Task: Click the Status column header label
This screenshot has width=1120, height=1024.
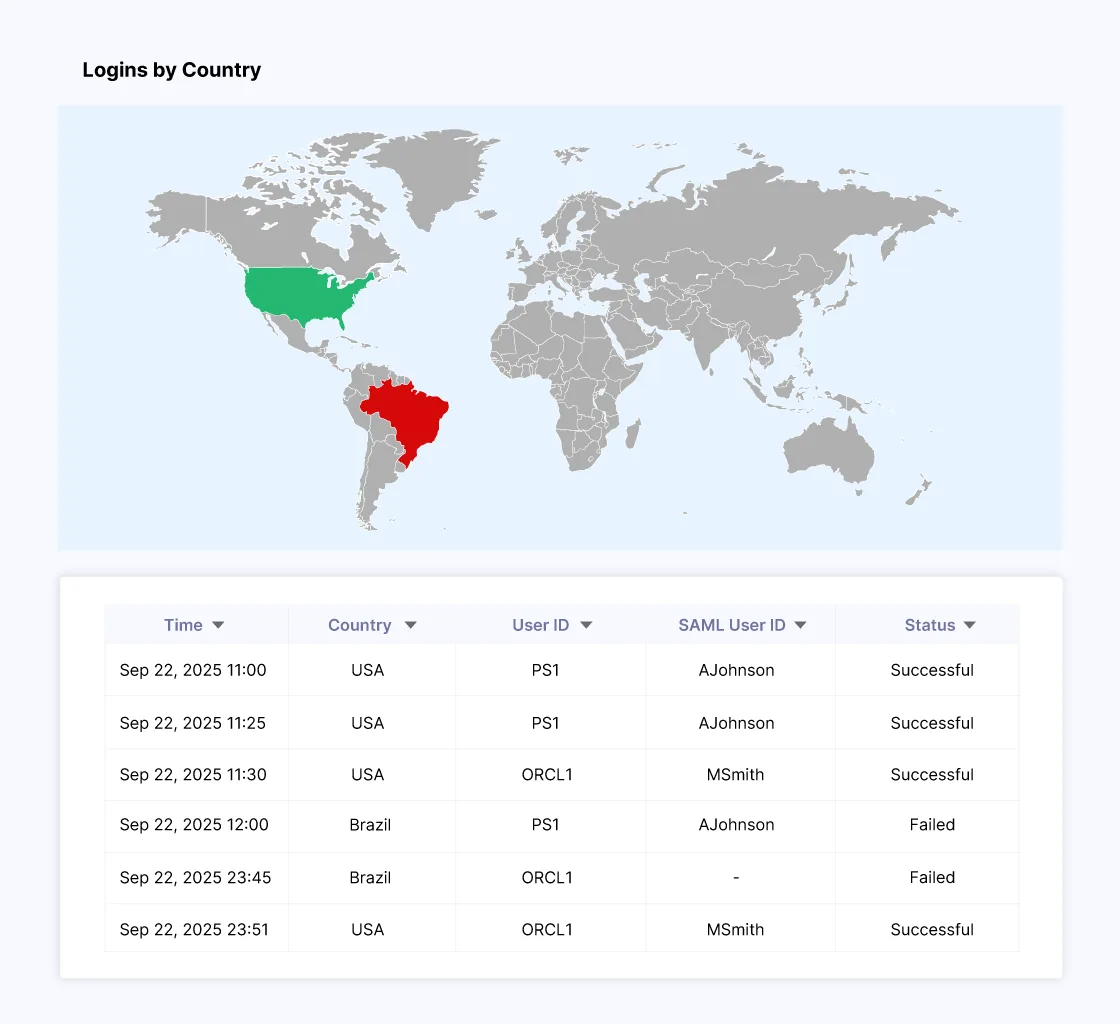Action: coord(930,625)
